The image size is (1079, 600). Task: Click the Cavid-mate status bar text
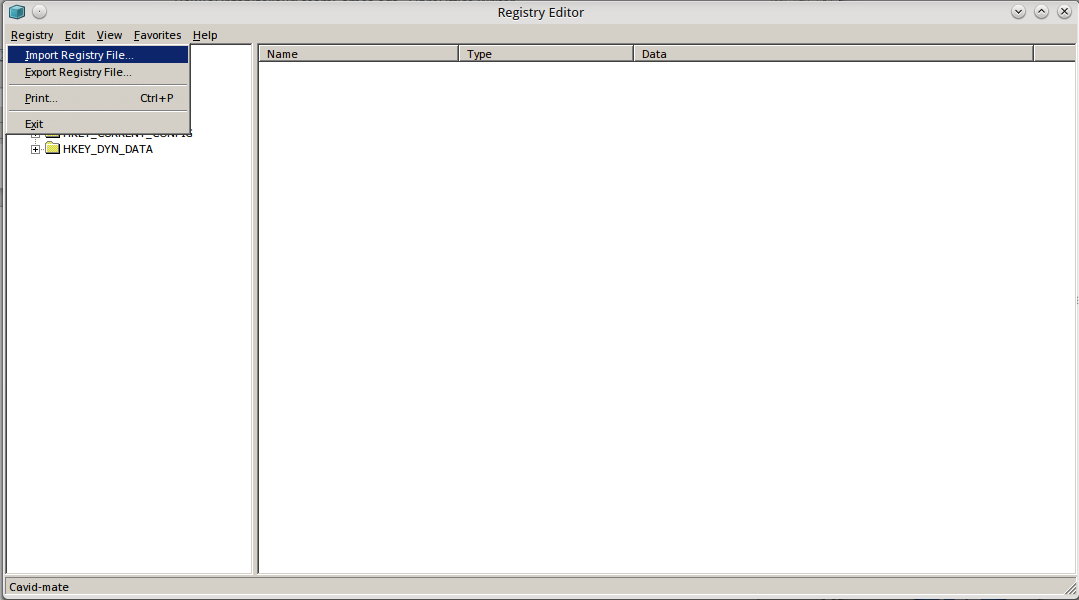pos(39,587)
